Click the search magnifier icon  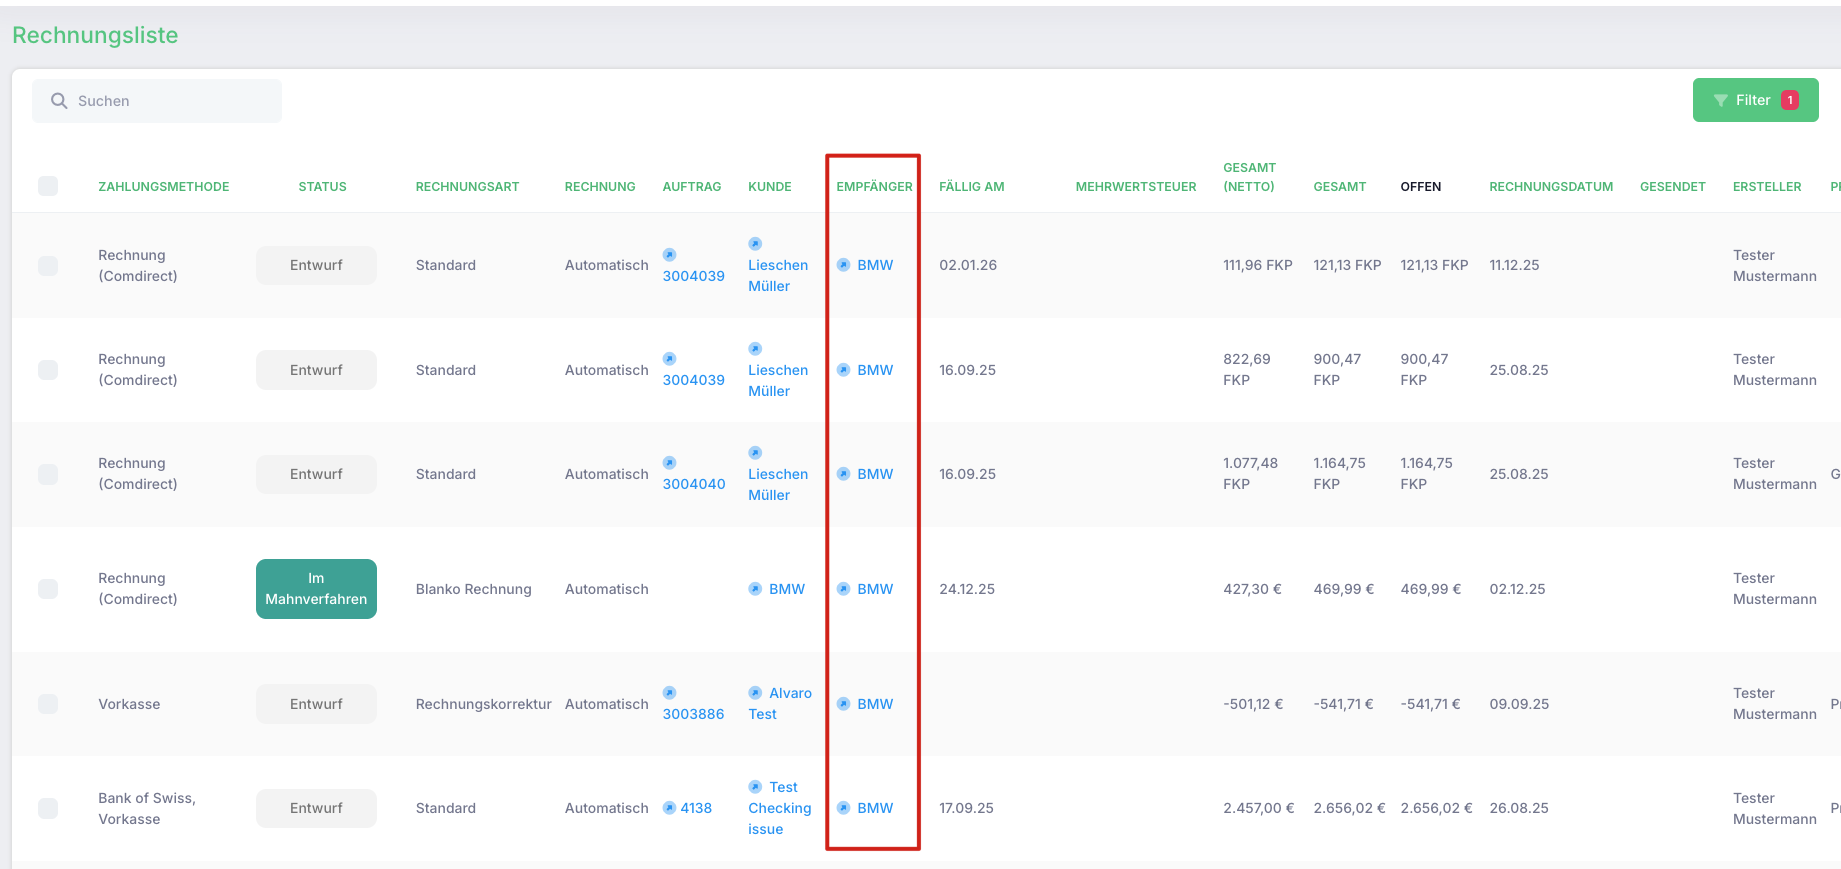click(x=59, y=101)
